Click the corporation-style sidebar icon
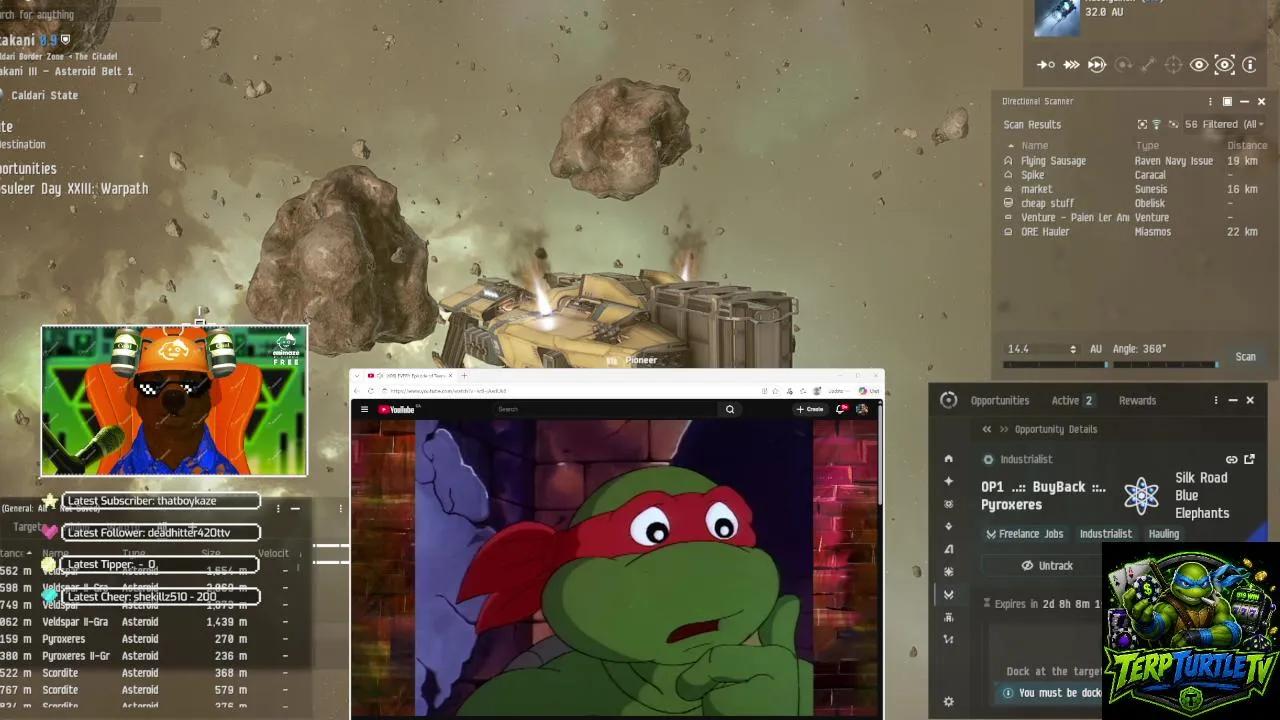 [x=949, y=617]
